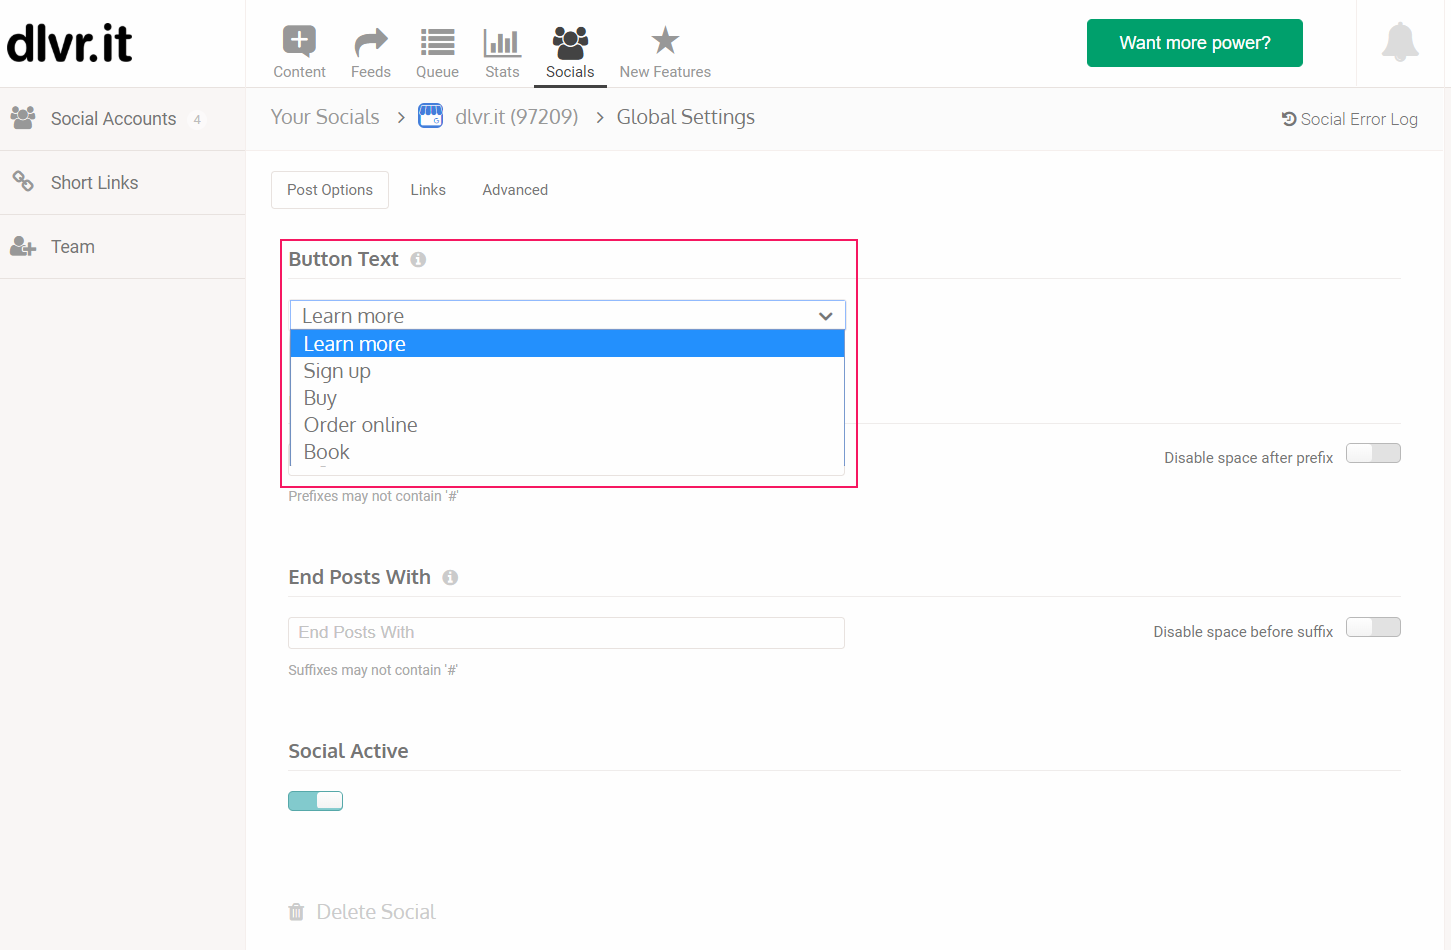The width and height of the screenshot is (1451, 950).
Task: Go to Your Socials breadcrumb
Action: [325, 117]
